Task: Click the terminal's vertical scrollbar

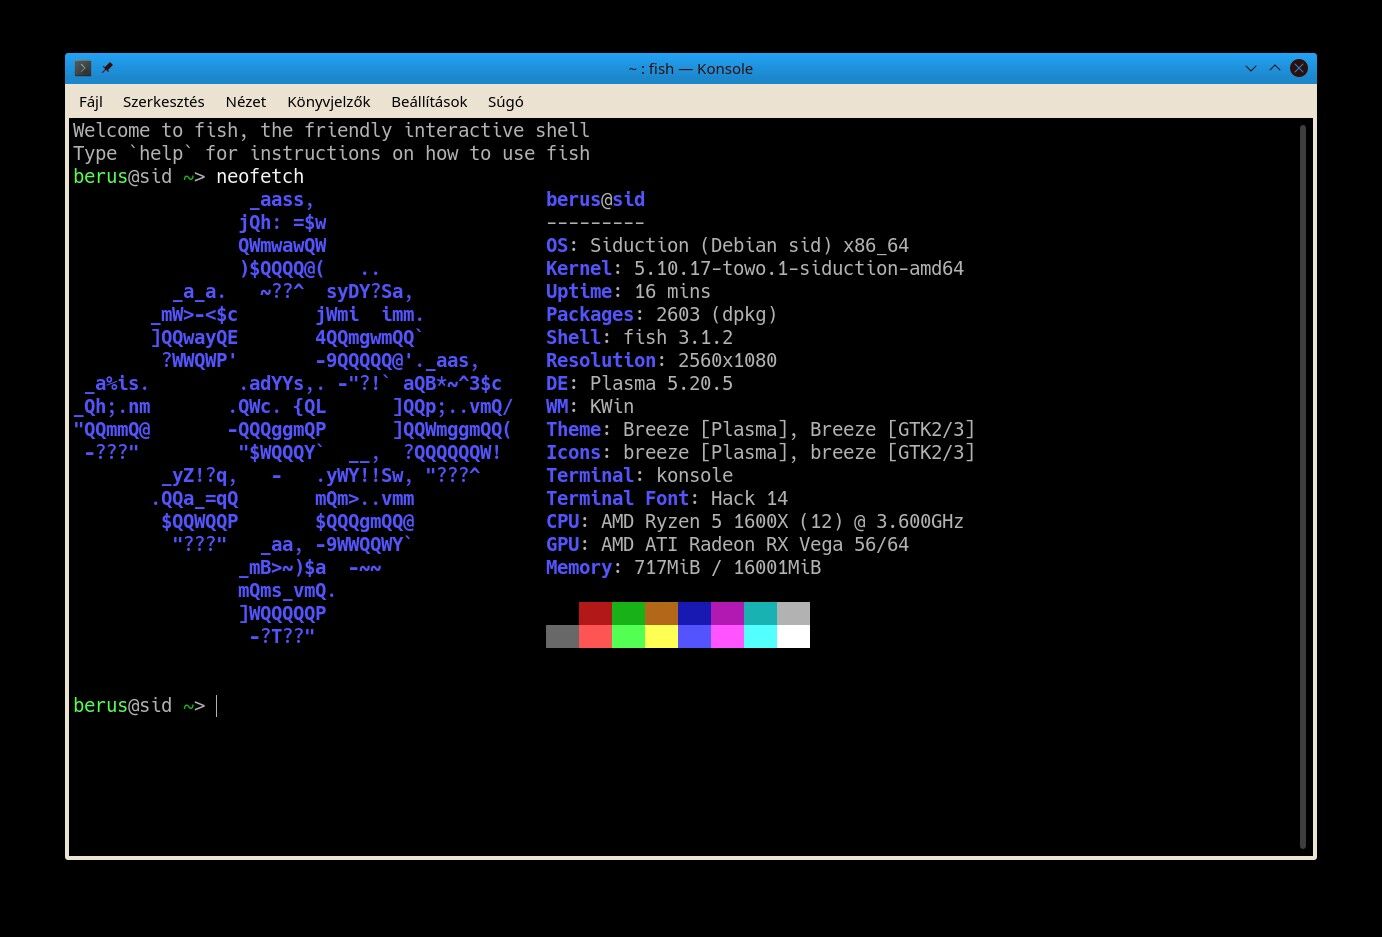Action: click(1303, 486)
